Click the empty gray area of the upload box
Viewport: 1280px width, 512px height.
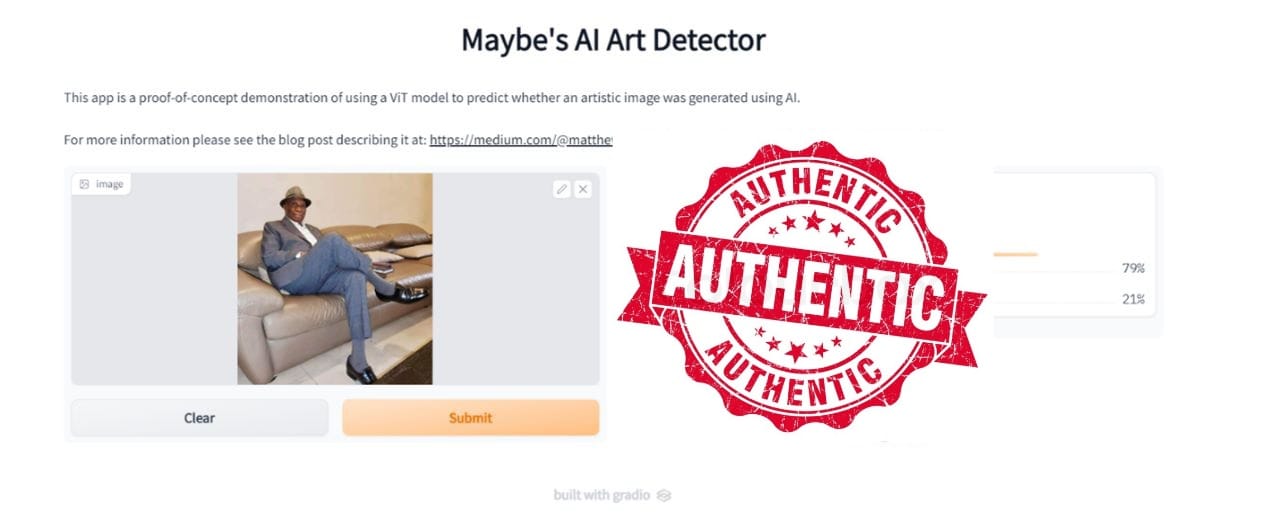point(153,290)
